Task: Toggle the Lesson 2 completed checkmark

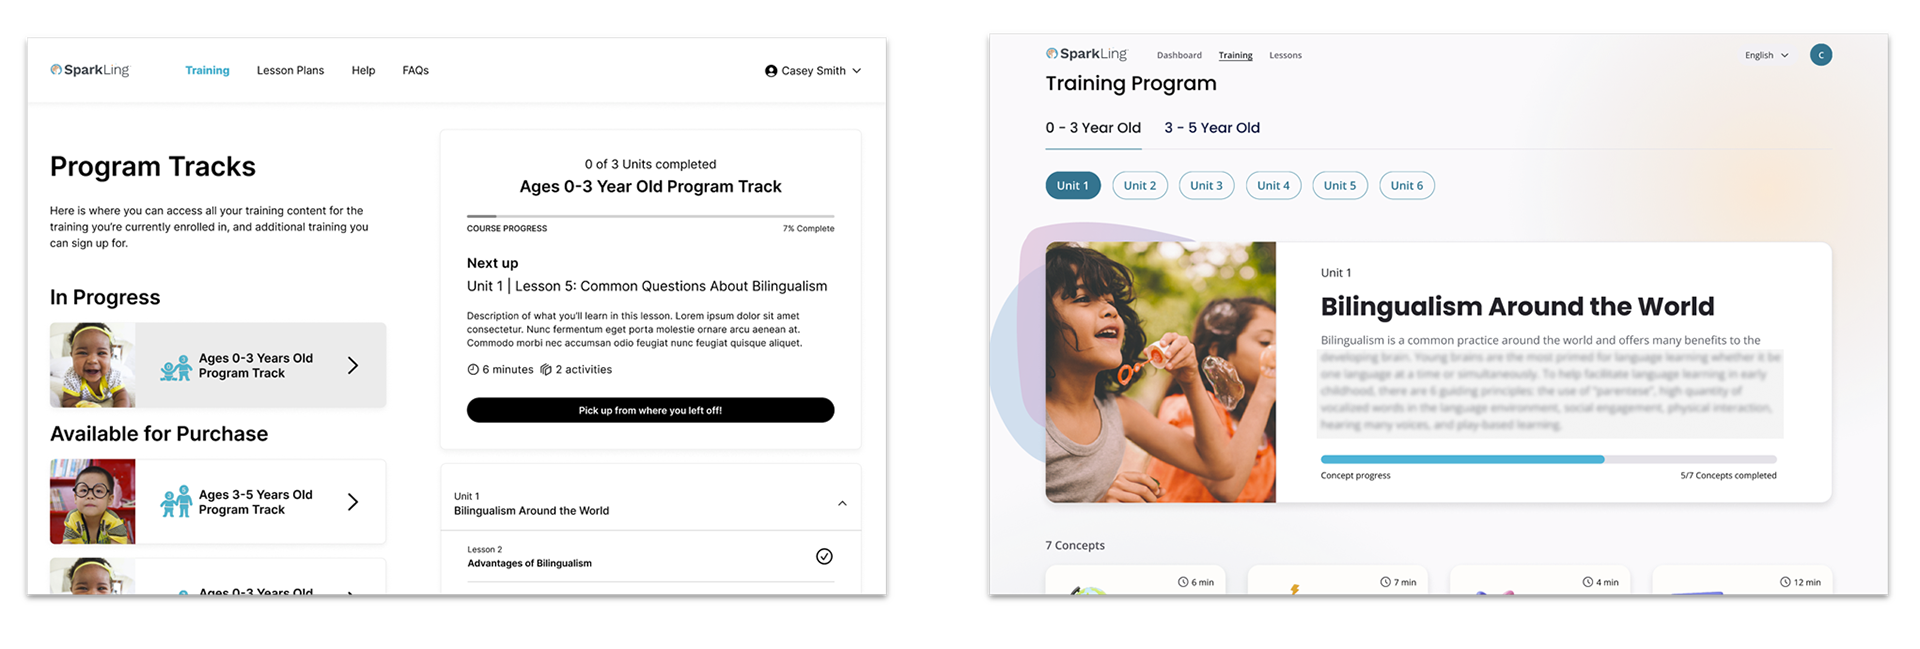Action: [824, 557]
